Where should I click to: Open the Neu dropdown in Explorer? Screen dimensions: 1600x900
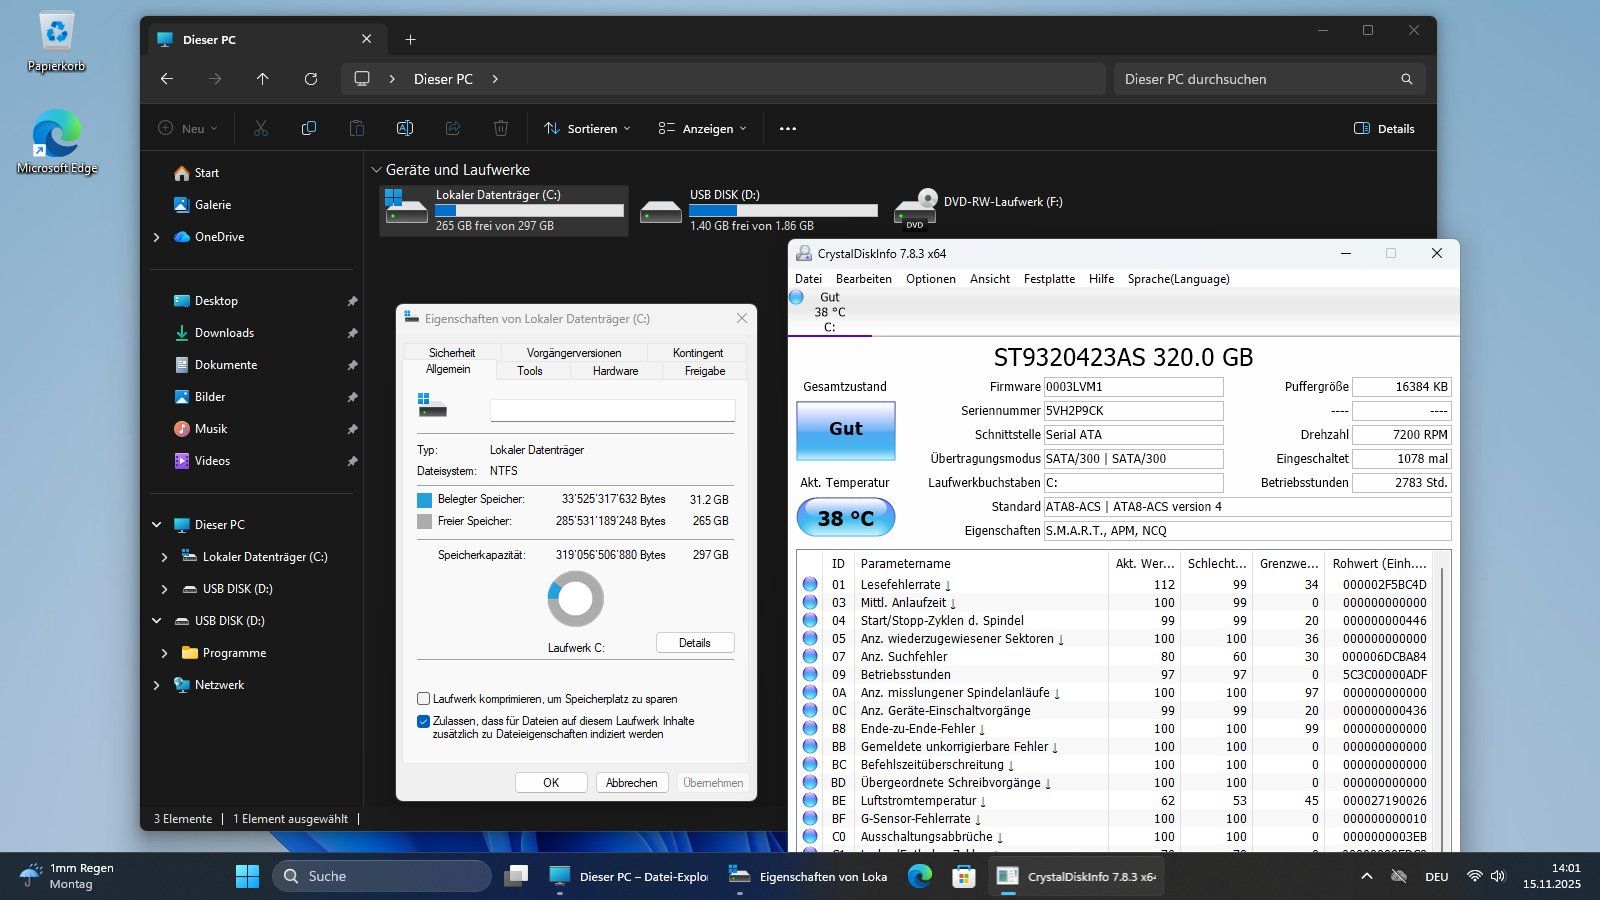coord(188,128)
